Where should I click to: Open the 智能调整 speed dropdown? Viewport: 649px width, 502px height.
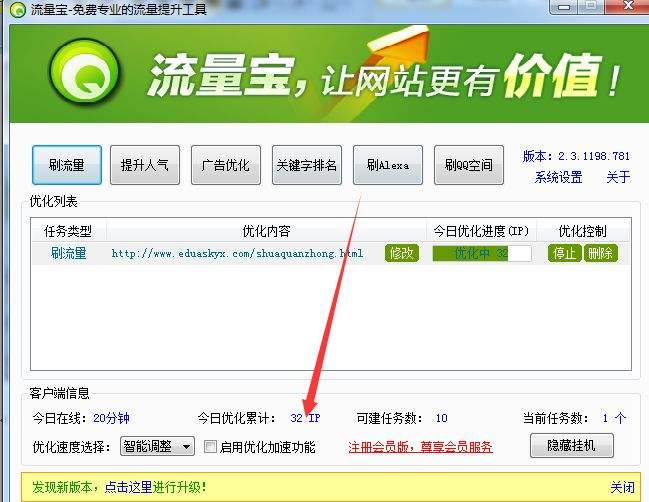[157, 447]
